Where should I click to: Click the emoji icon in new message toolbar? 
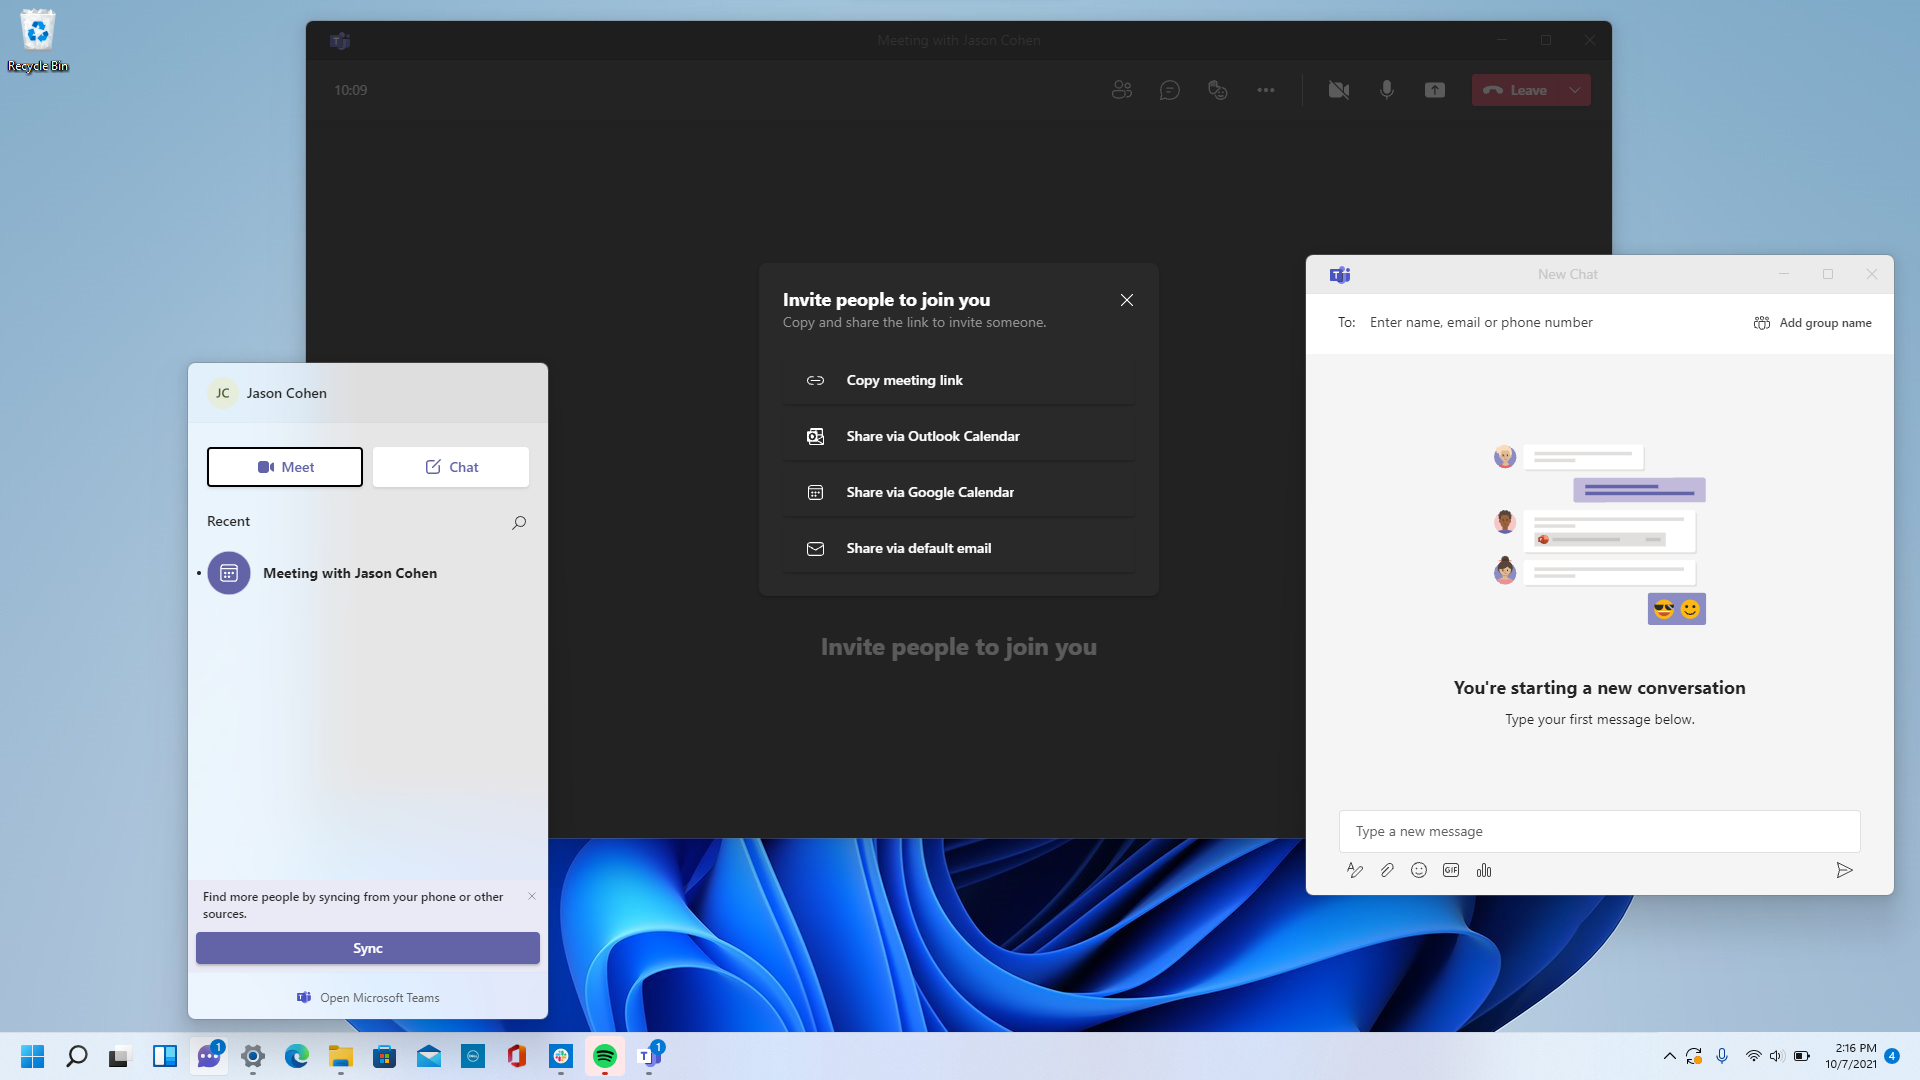pyautogui.click(x=1419, y=870)
